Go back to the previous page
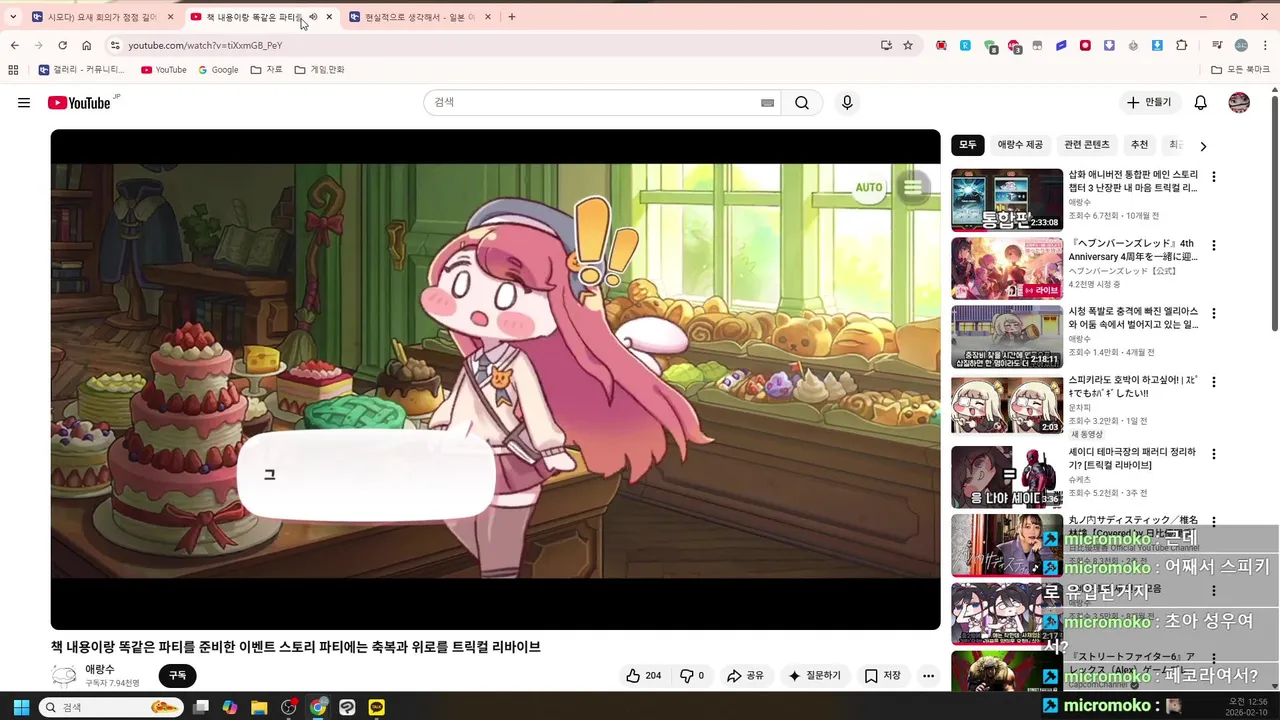The image size is (1280, 720). 14,45
